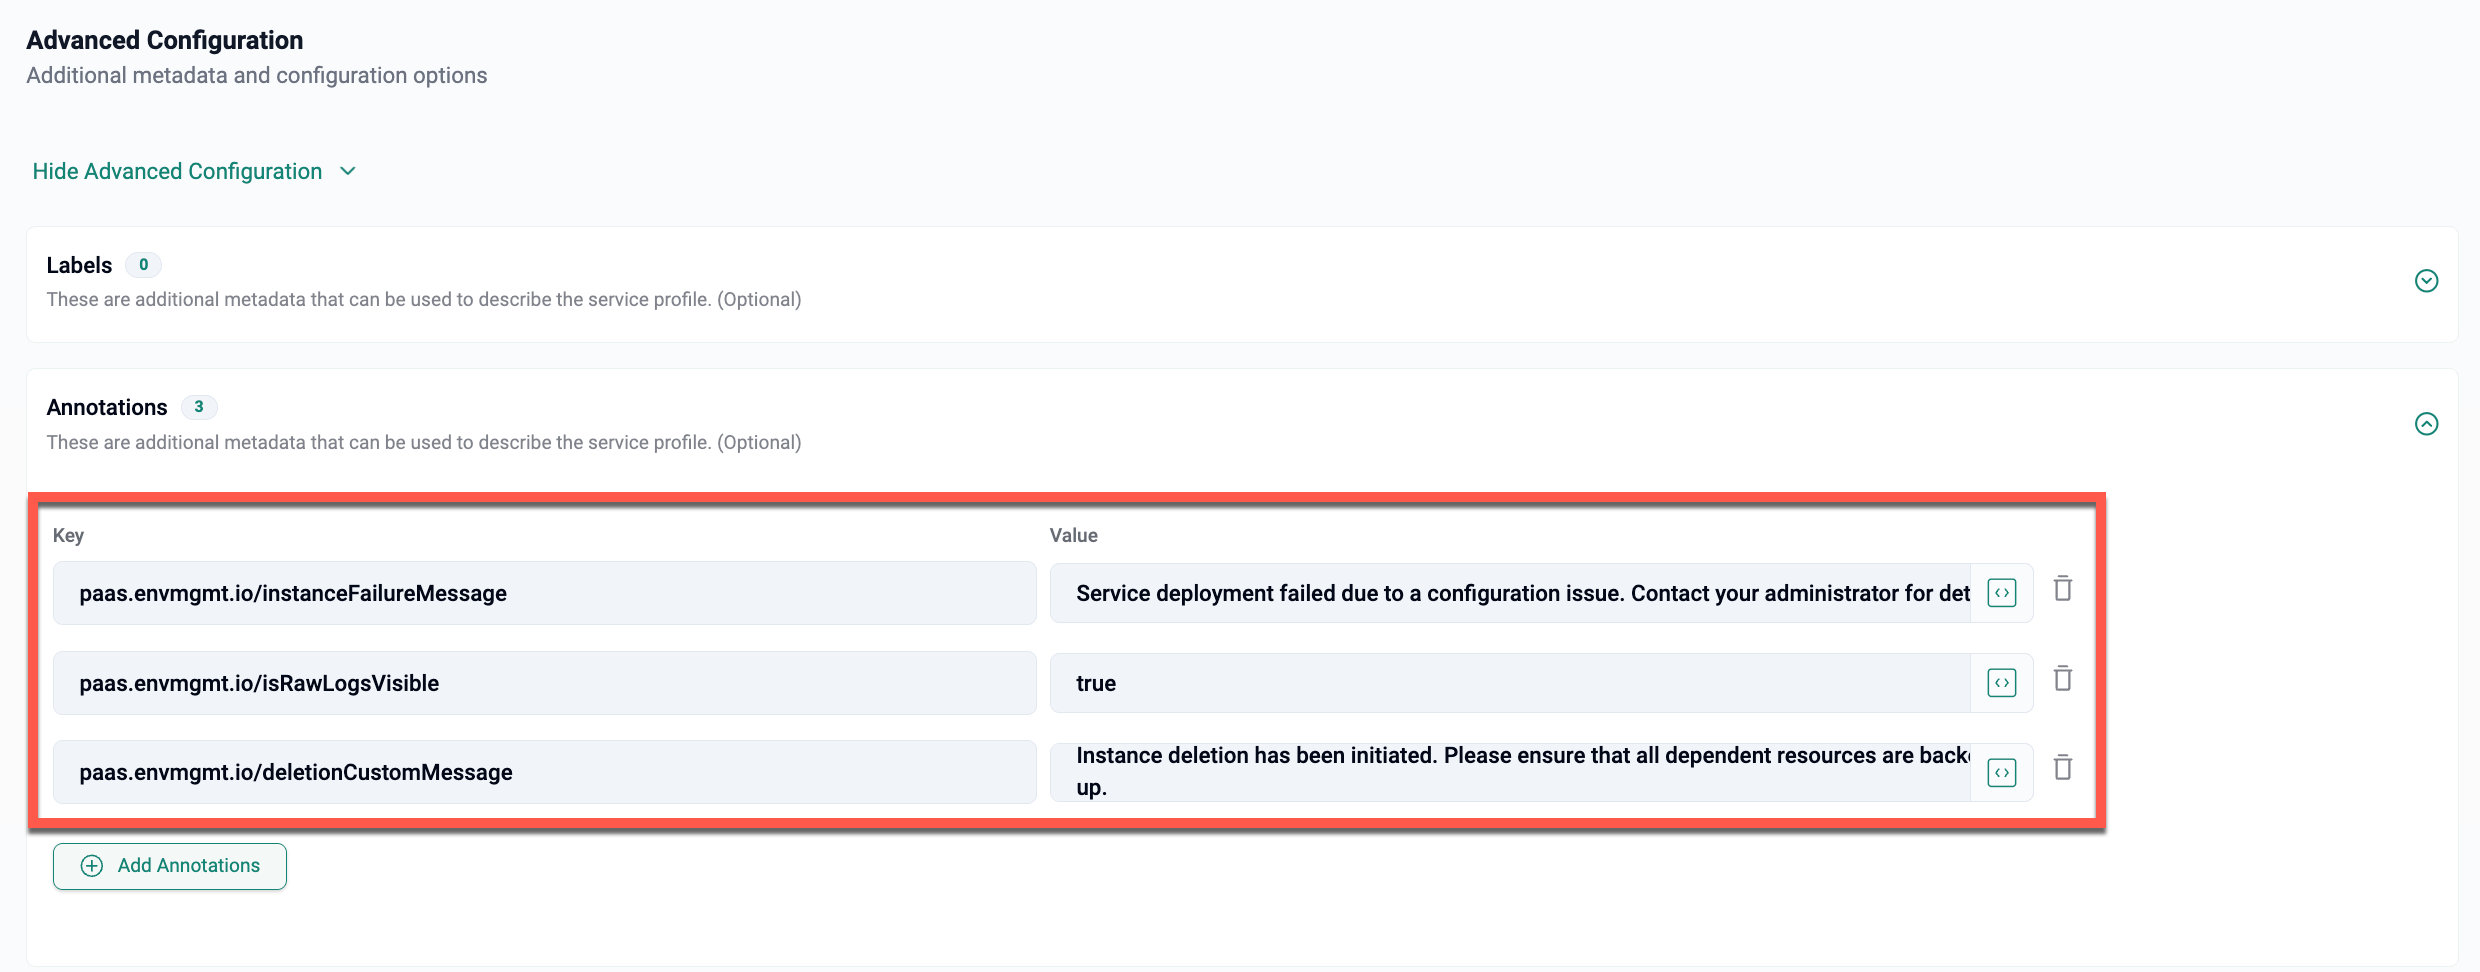The height and width of the screenshot is (972, 2480).
Task: Remove the deletionCustomMessage annotation via trash icon
Action: (2062, 768)
